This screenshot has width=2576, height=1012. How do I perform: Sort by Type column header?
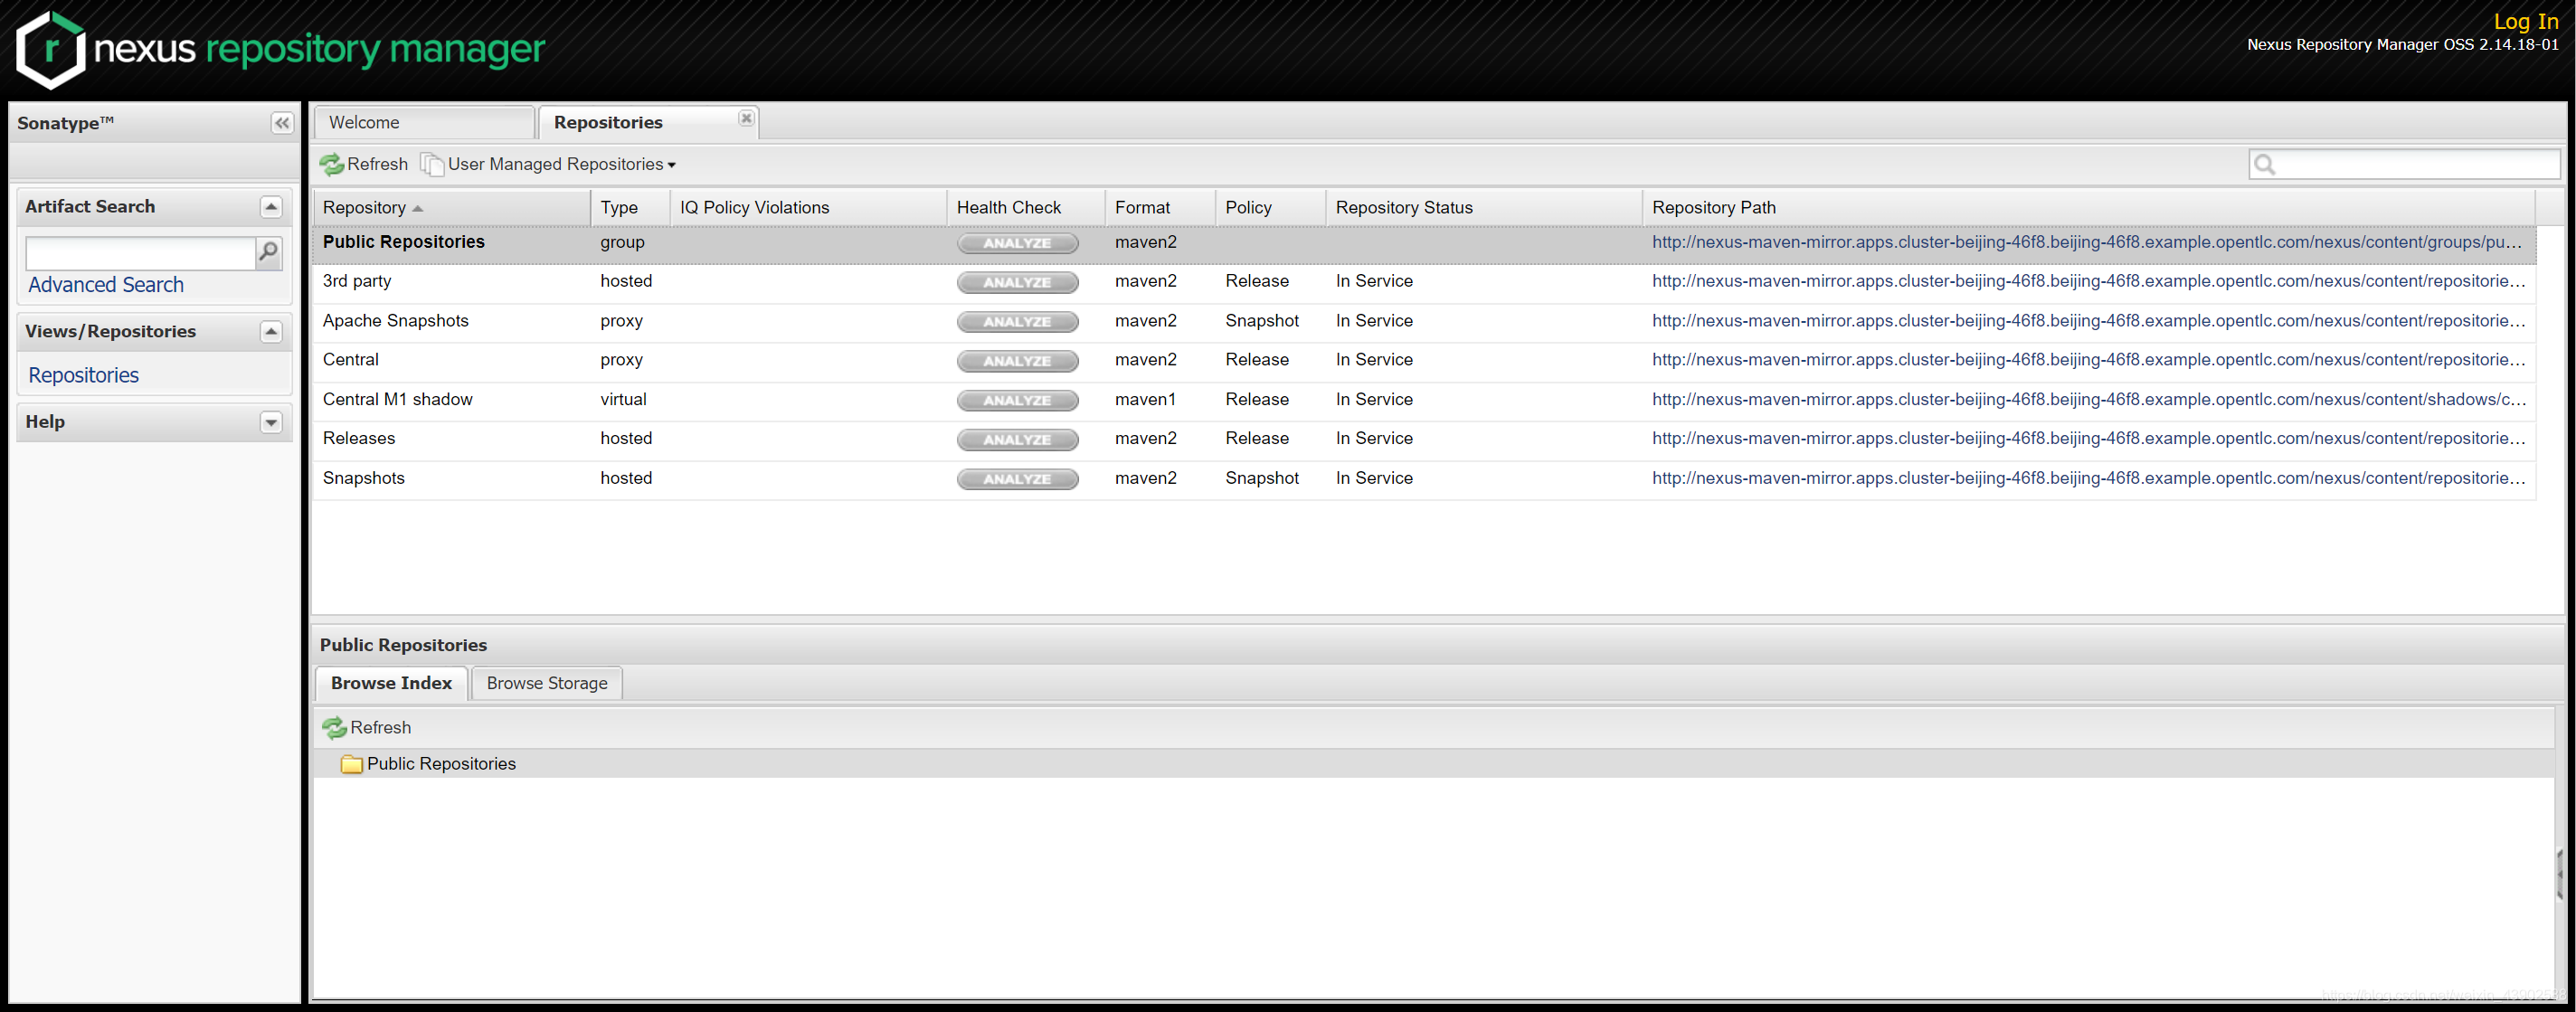pos(630,207)
